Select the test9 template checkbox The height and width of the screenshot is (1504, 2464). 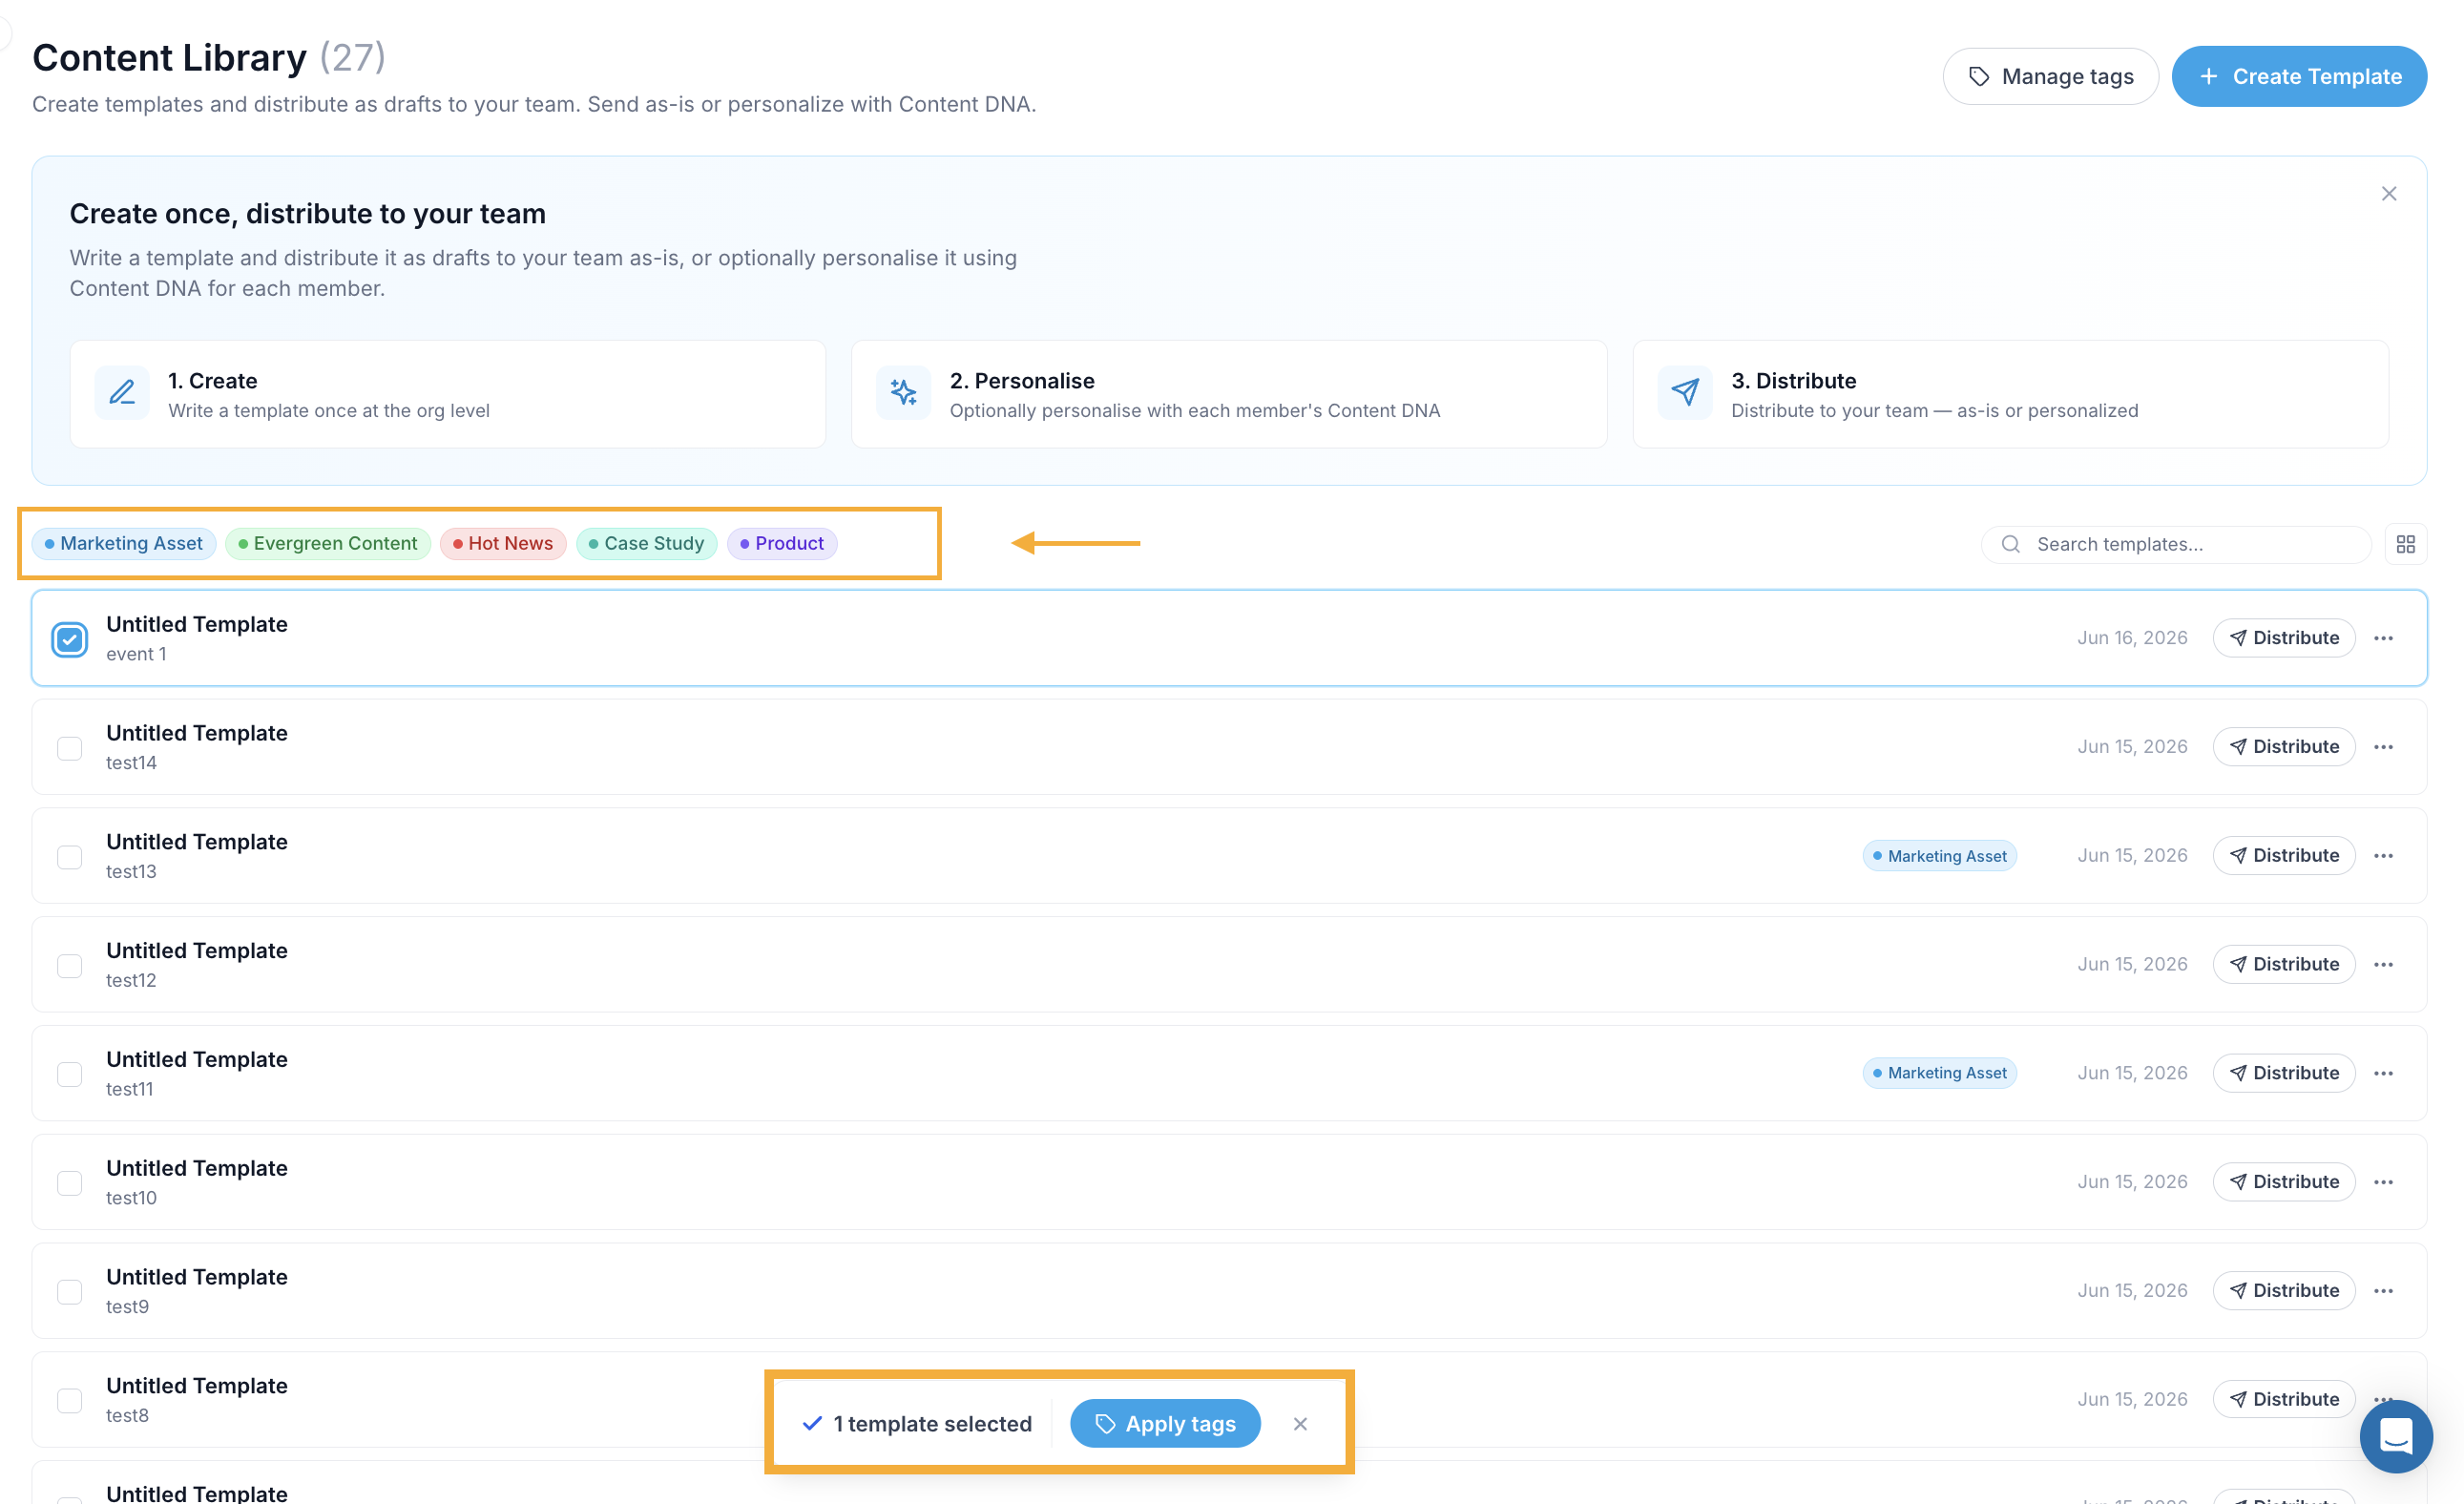tap(70, 1292)
